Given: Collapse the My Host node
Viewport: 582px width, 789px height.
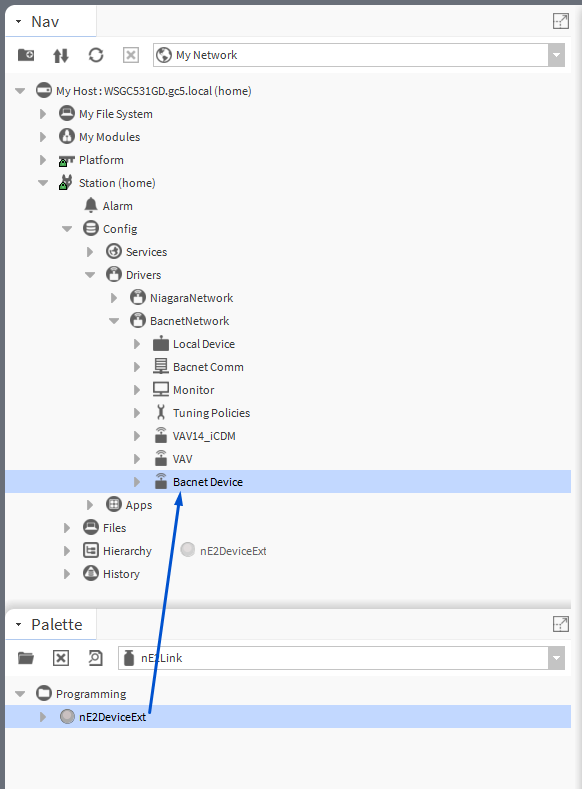Looking at the screenshot, I should click(20, 91).
